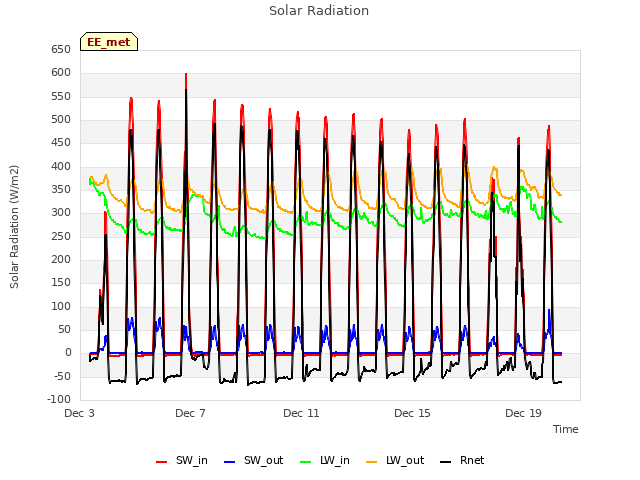Click the SW_out legend label
This screenshot has width=640, height=480.
tap(263, 460)
